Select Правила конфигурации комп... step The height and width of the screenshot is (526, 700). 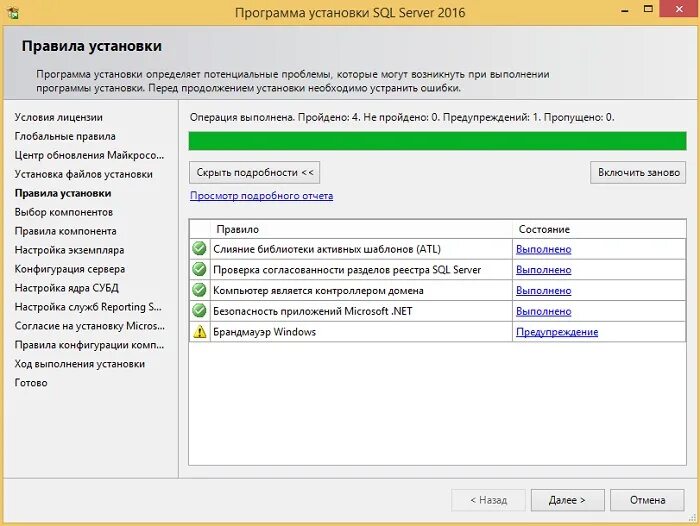[89, 345]
